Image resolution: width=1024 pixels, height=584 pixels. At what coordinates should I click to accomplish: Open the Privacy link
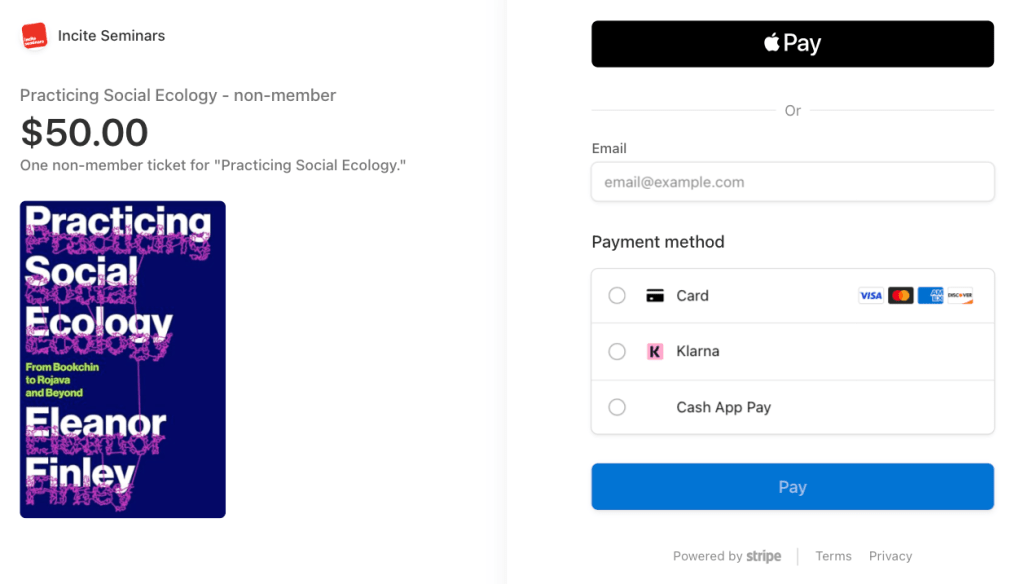tap(890, 556)
